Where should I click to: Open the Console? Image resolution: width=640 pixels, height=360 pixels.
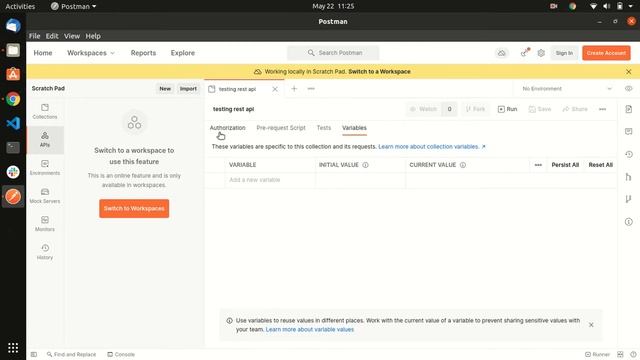pyautogui.click(x=121, y=354)
